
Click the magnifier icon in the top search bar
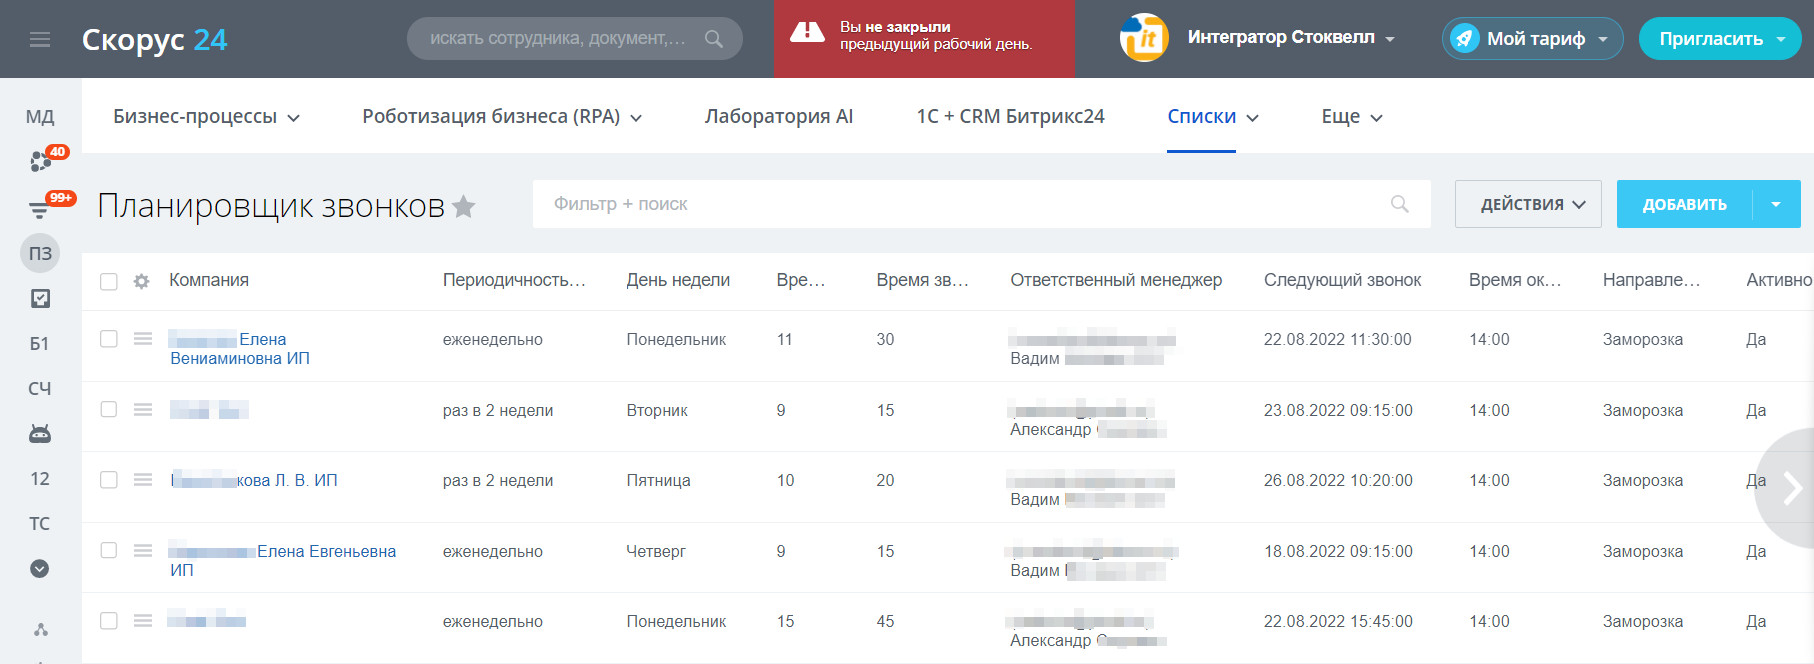coord(714,39)
